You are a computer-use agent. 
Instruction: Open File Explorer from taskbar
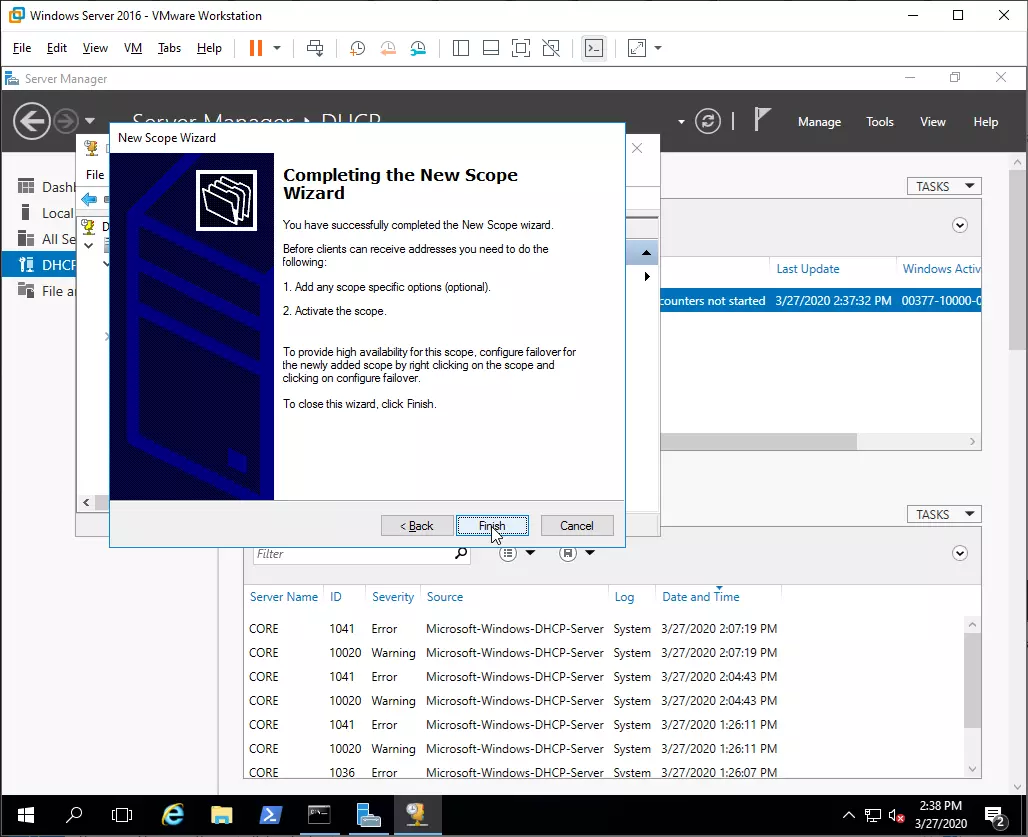pos(222,815)
